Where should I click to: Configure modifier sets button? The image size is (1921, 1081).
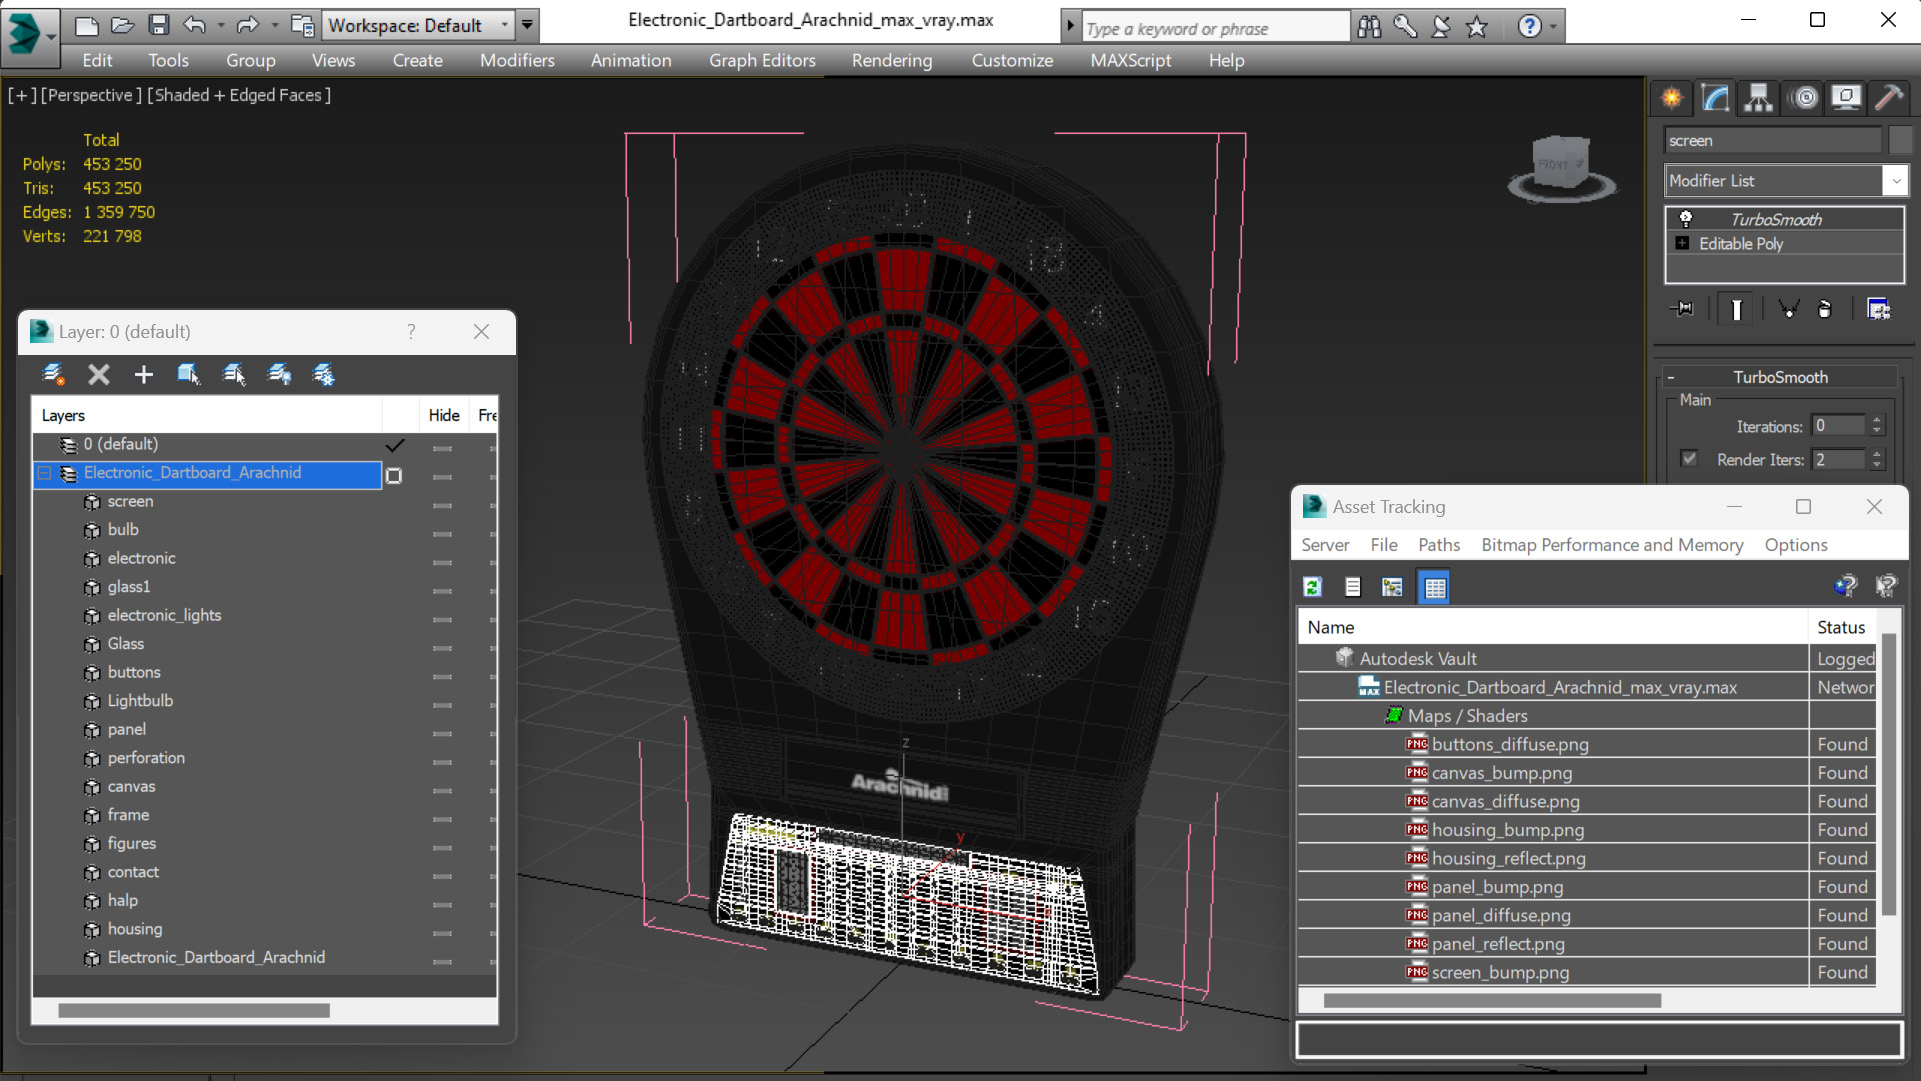1879,309
